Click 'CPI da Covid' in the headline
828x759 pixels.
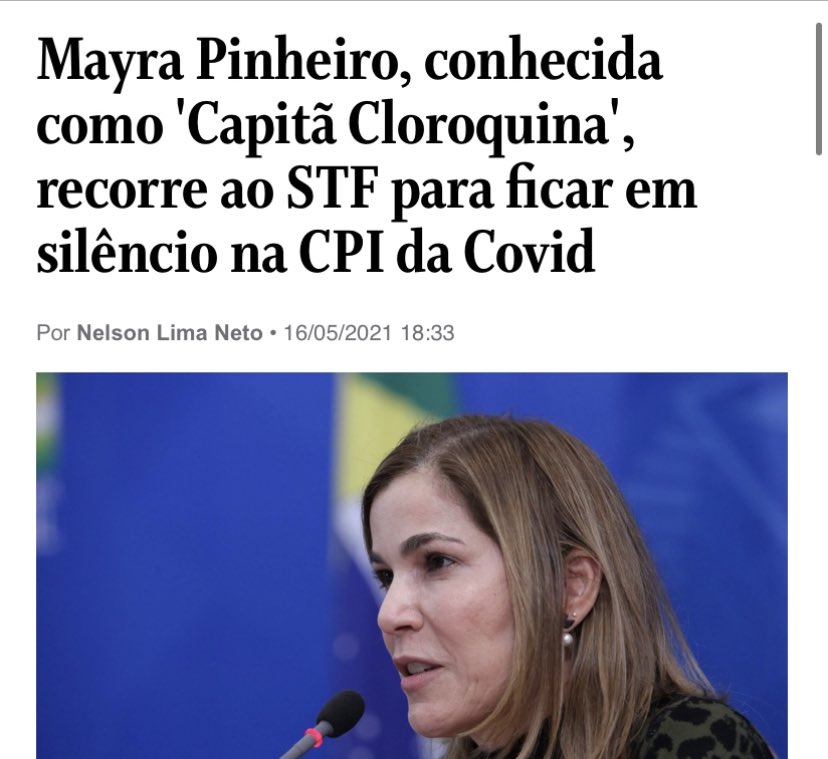(447, 253)
